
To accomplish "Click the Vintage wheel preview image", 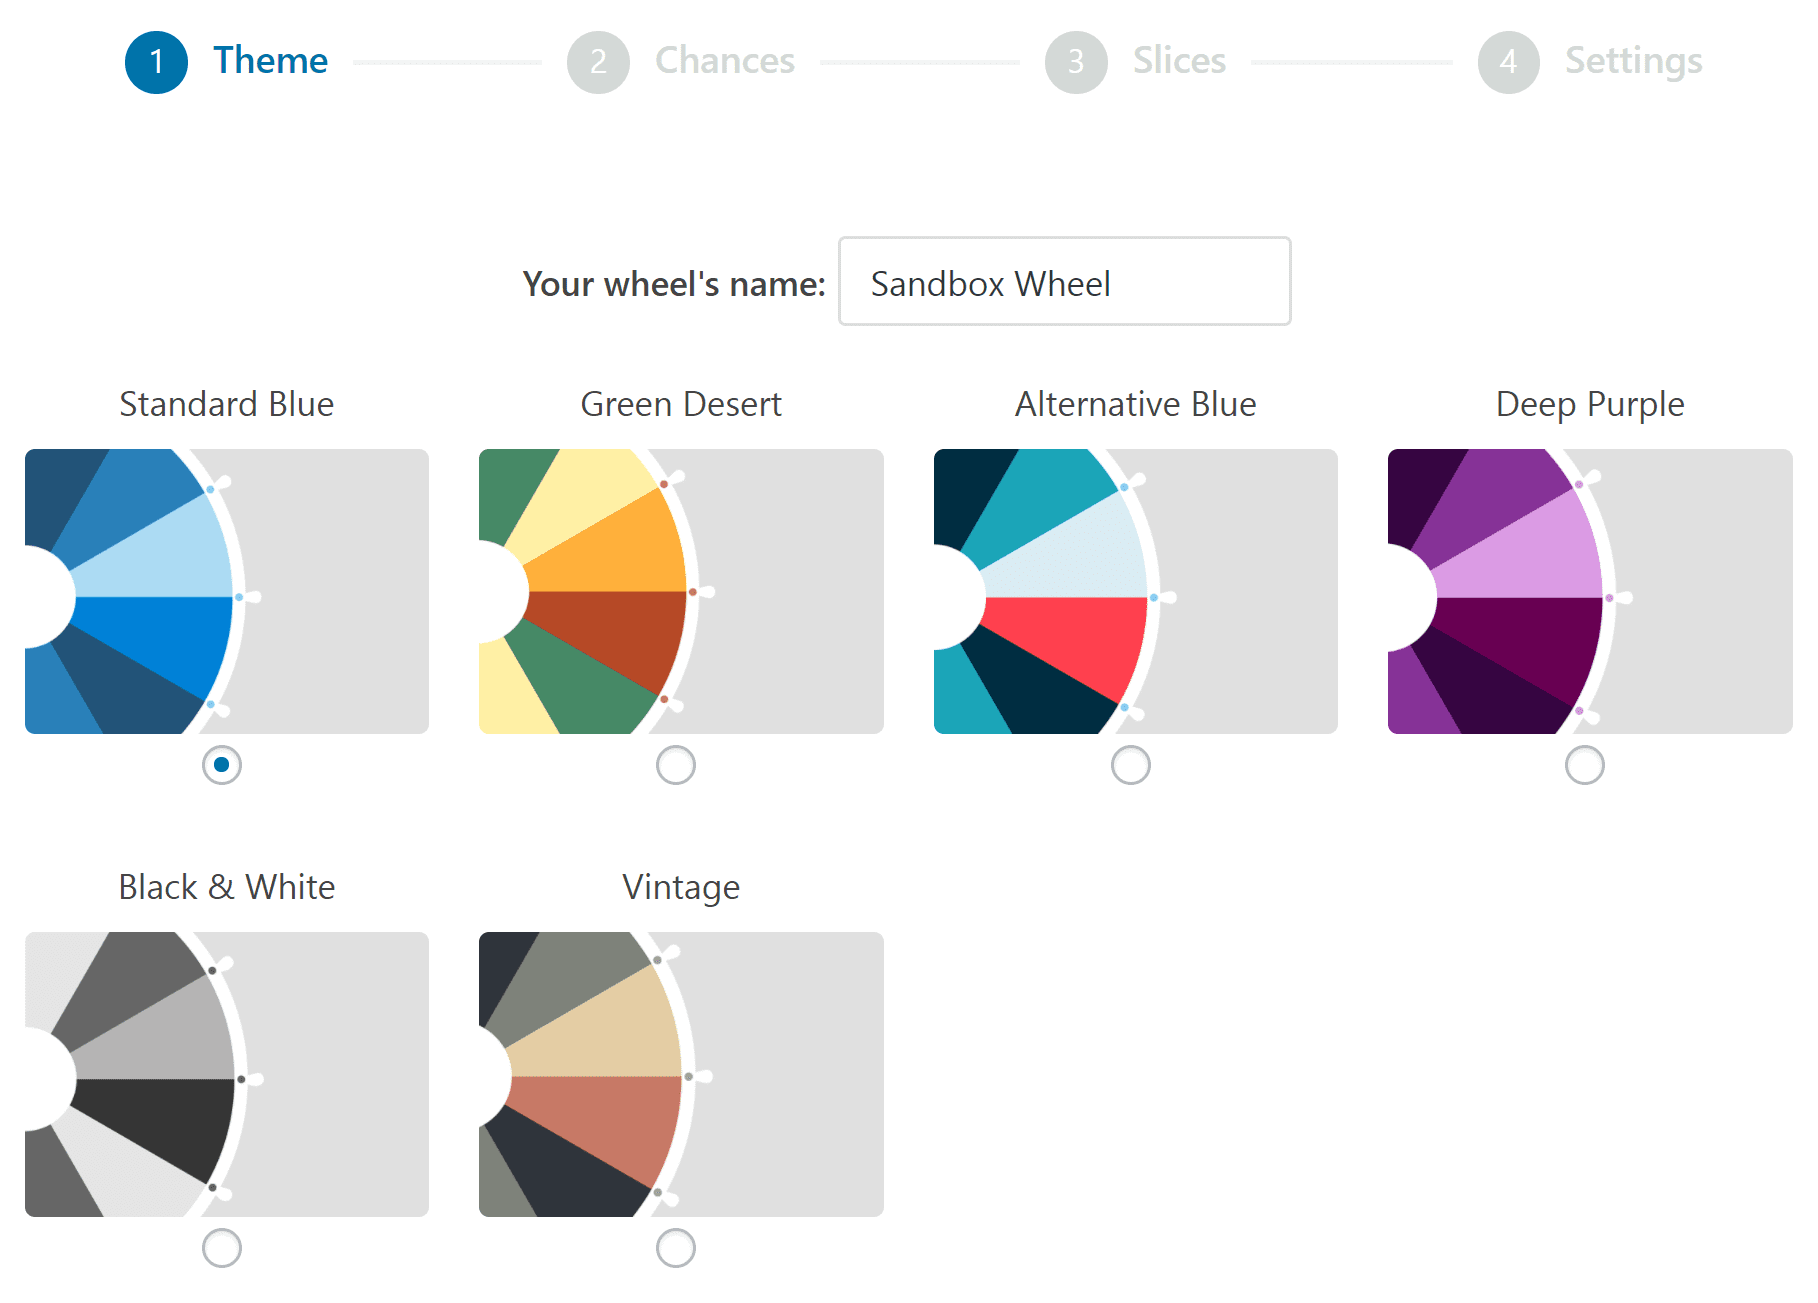I will point(681,1074).
